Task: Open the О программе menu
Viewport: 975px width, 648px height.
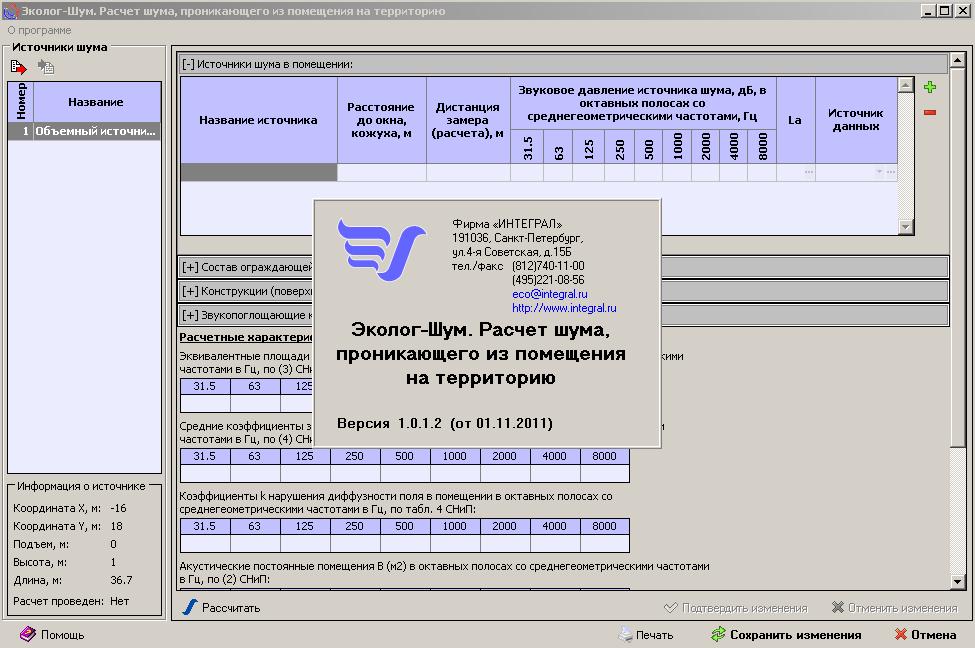Action: tap(39, 30)
